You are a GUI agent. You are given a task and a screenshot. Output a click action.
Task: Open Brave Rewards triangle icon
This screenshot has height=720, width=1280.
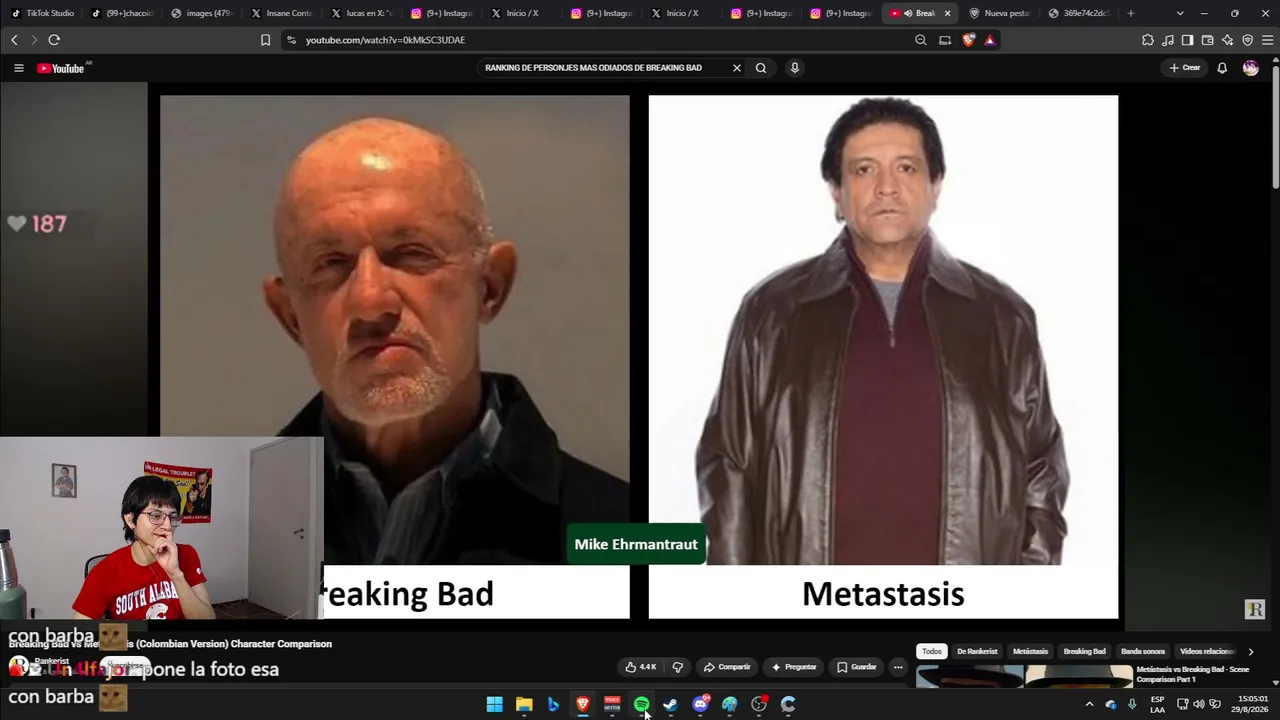coord(990,40)
